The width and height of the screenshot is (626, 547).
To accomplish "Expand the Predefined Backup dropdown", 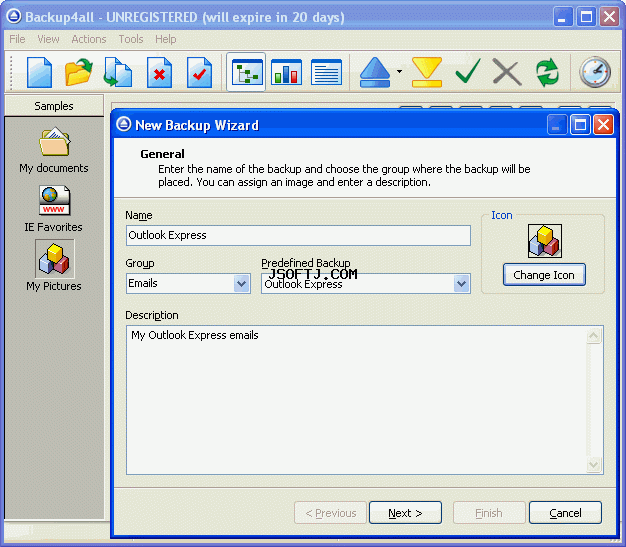I will (x=461, y=284).
